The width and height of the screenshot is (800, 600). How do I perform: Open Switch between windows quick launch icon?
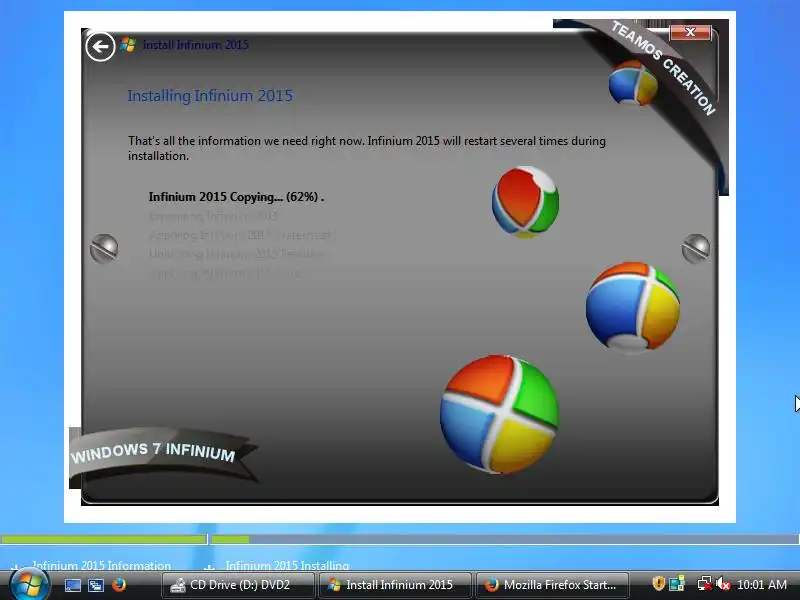[96, 585]
